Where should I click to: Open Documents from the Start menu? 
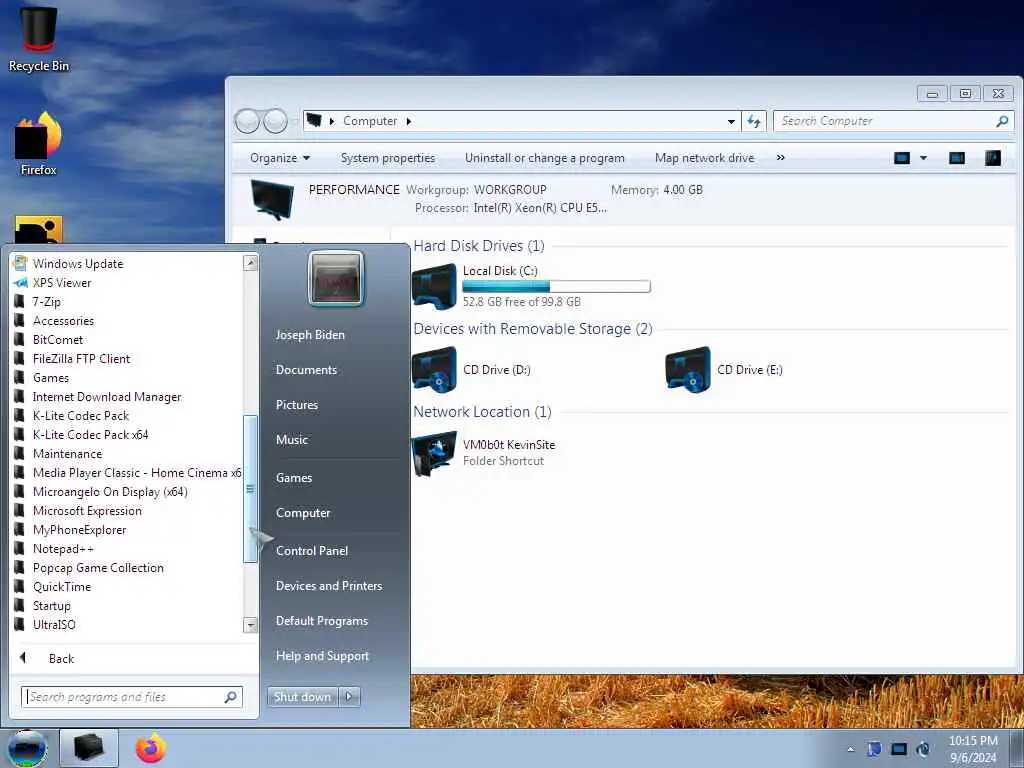tap(306, 370)
